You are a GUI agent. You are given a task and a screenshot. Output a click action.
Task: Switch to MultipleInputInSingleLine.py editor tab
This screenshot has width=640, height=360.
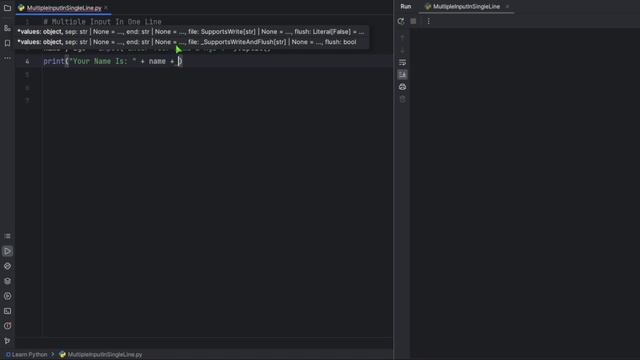pyautogui.click(x=64, y=8)
